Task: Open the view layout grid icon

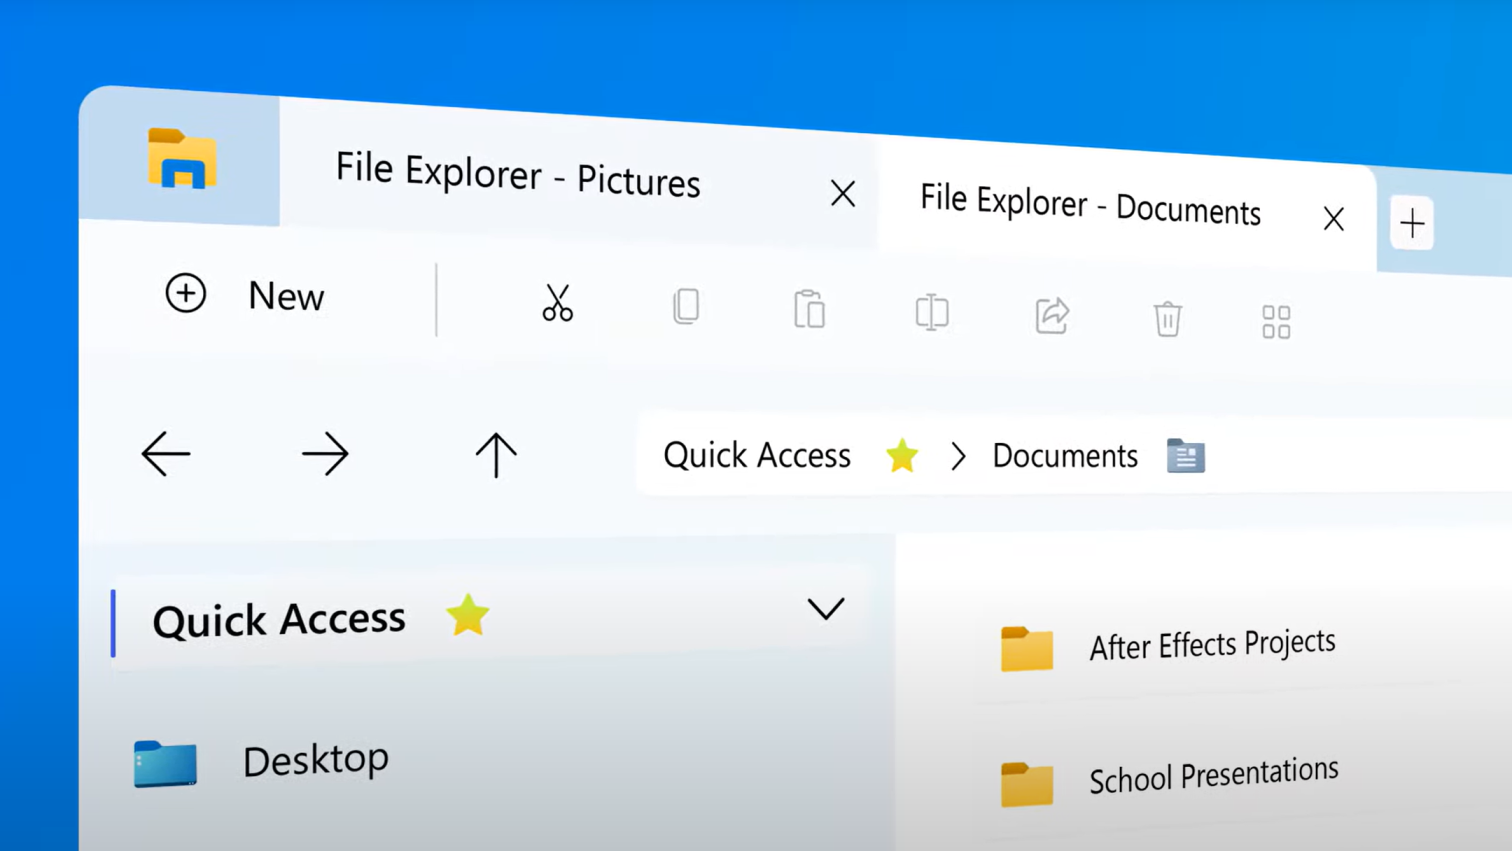Action: 1276,321
